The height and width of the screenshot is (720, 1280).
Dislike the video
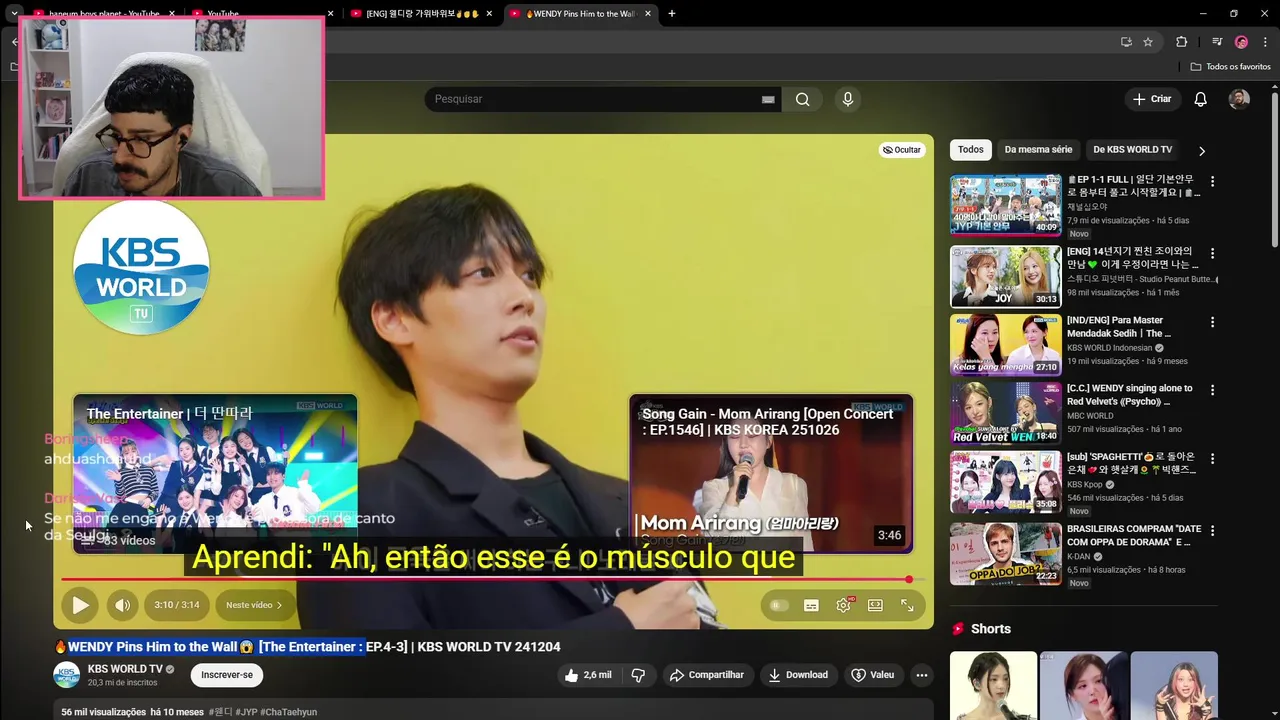[638, 675]
